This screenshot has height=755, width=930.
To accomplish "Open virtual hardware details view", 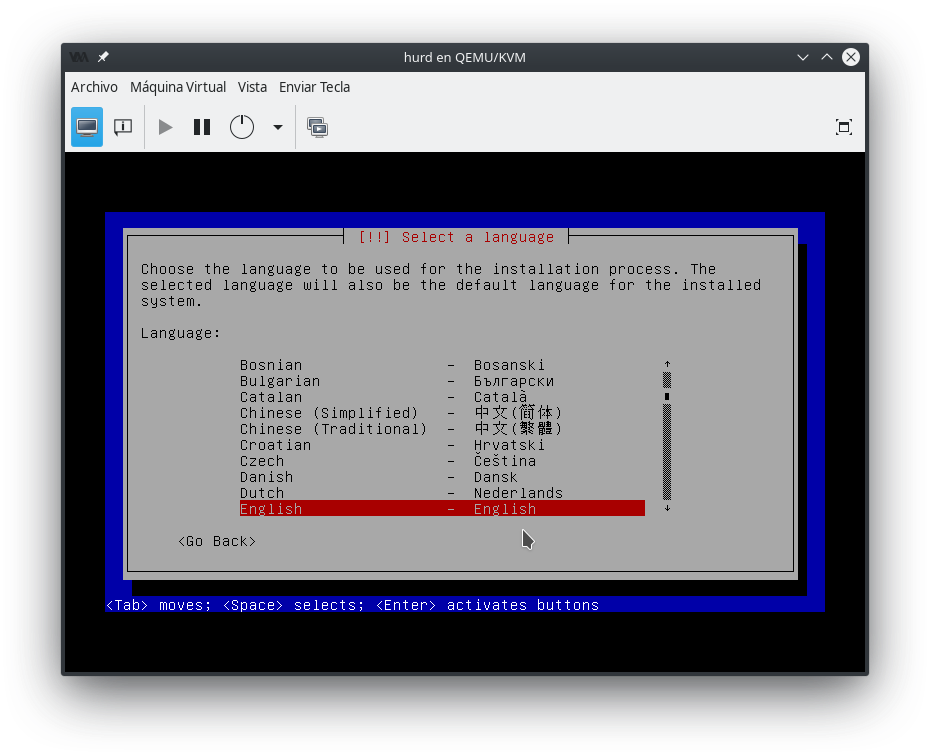I will [x=123, y=127].
